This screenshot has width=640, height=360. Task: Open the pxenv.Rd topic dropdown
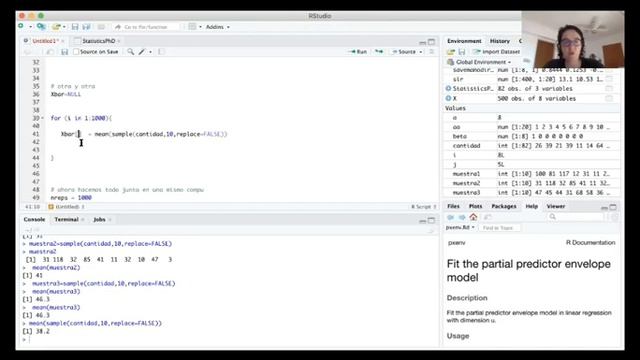[460, 227]
